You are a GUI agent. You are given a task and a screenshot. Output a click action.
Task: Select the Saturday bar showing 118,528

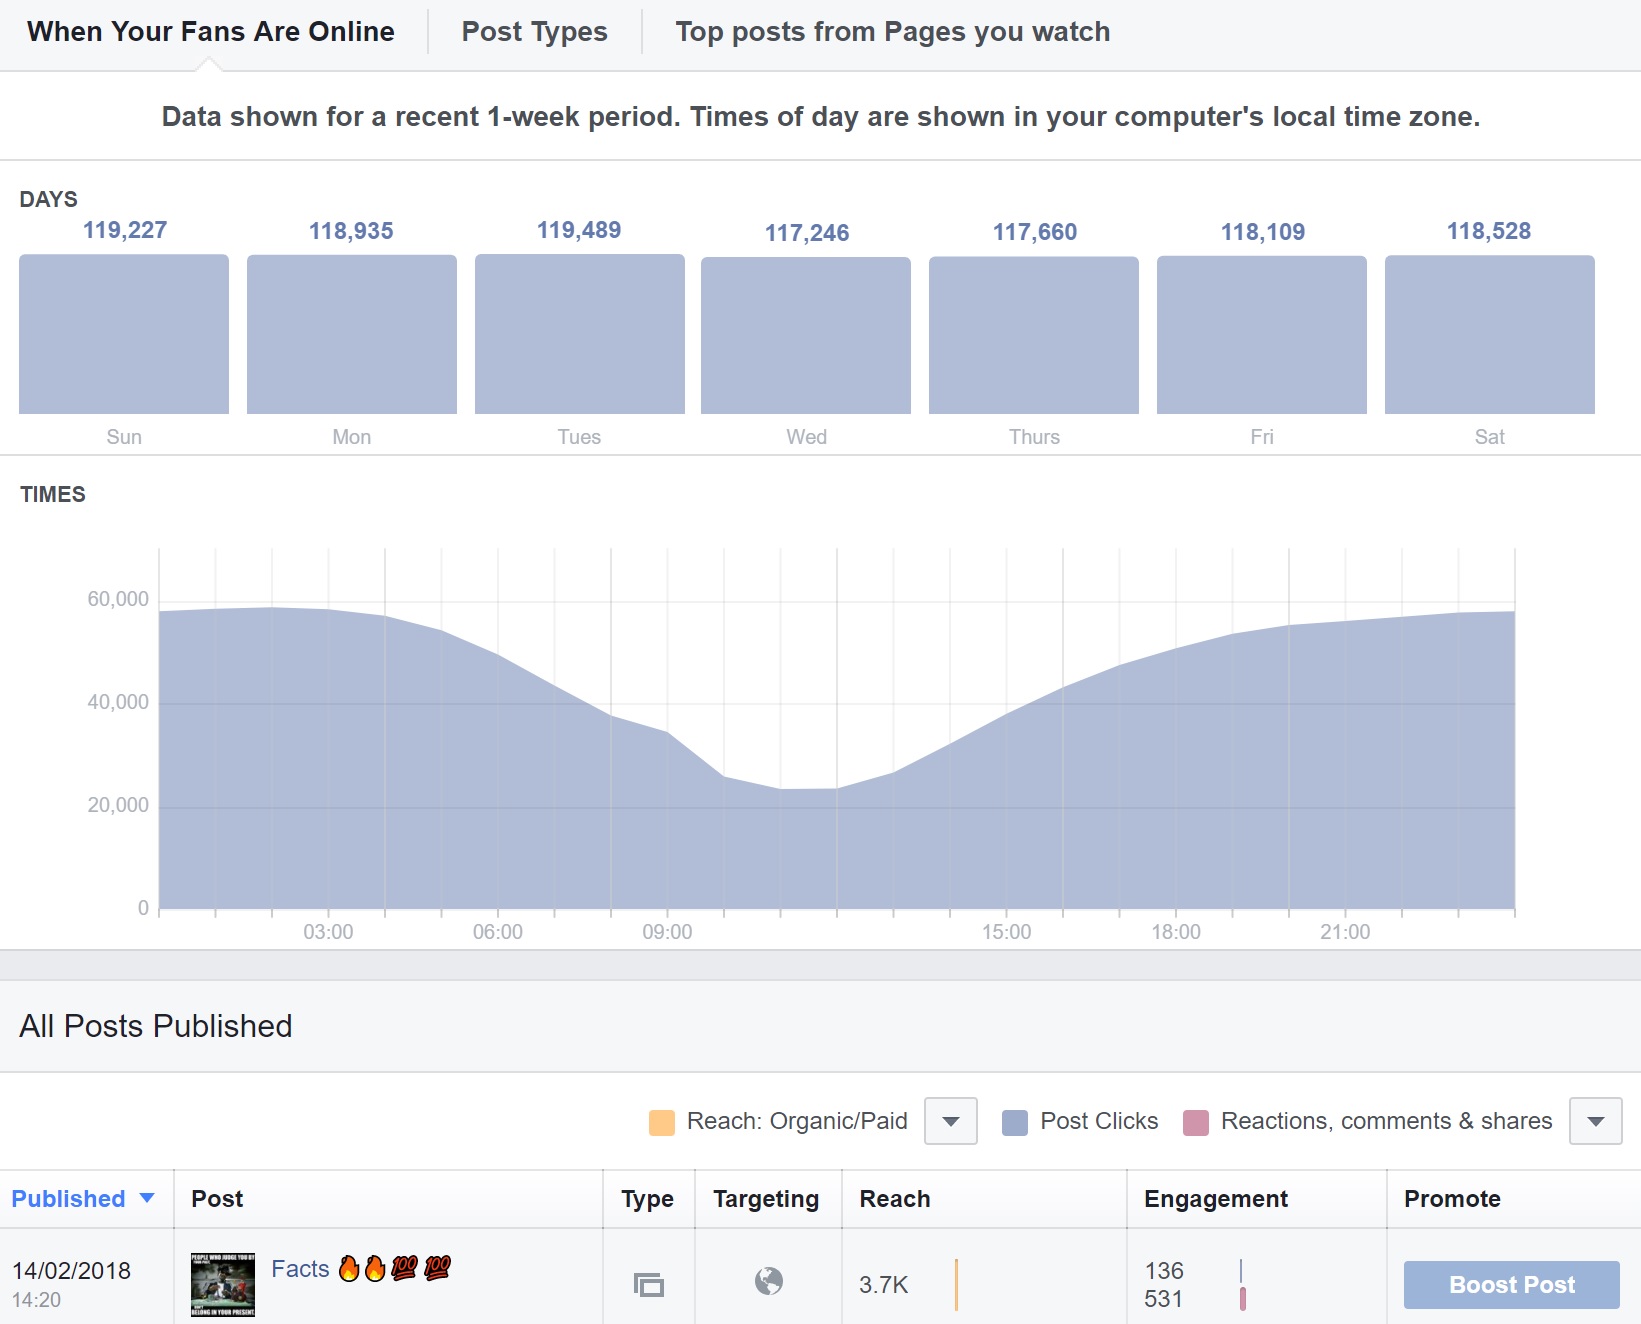point(1490,334)
